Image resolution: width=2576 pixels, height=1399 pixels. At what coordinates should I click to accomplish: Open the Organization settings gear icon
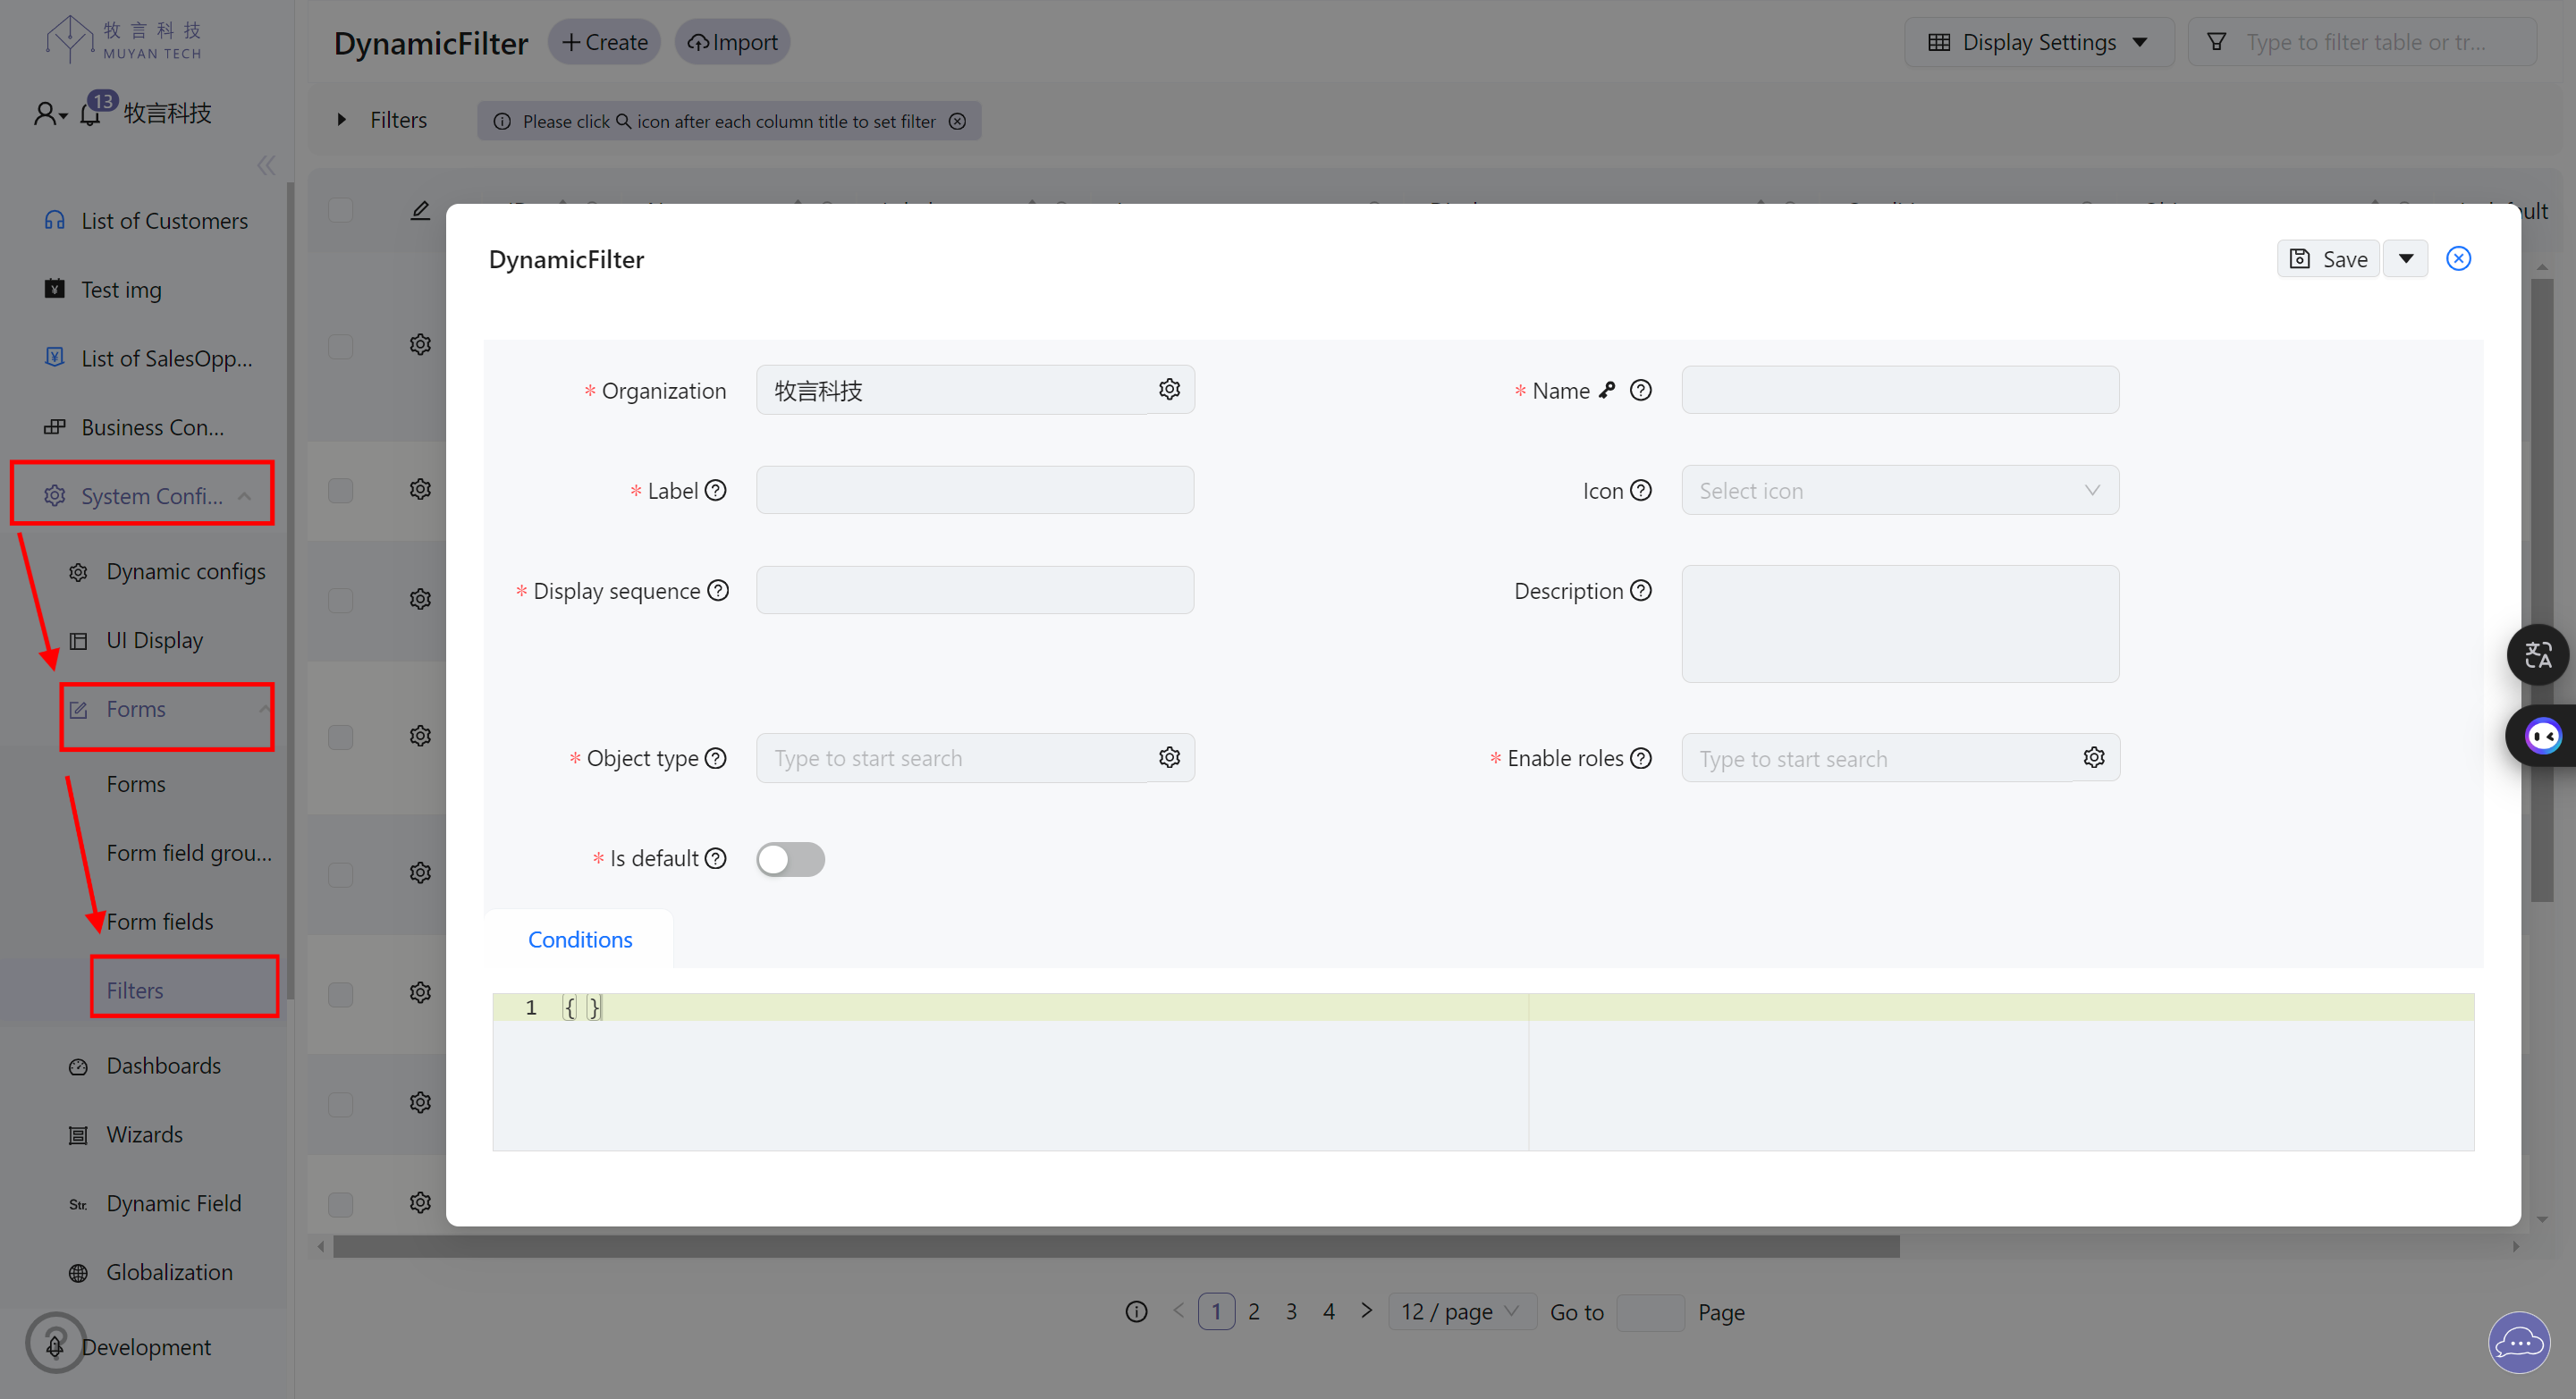click(1169, 389)
